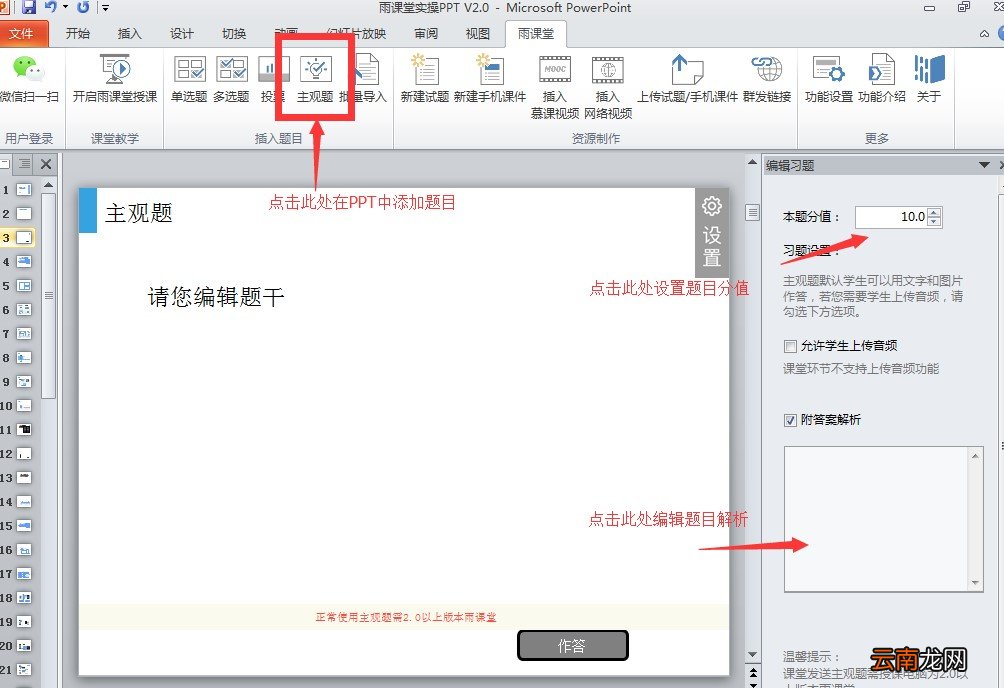
Task: Insert MOOC video (插入慕课视频)
Action: pyautogui.click(x=555, y=87)
